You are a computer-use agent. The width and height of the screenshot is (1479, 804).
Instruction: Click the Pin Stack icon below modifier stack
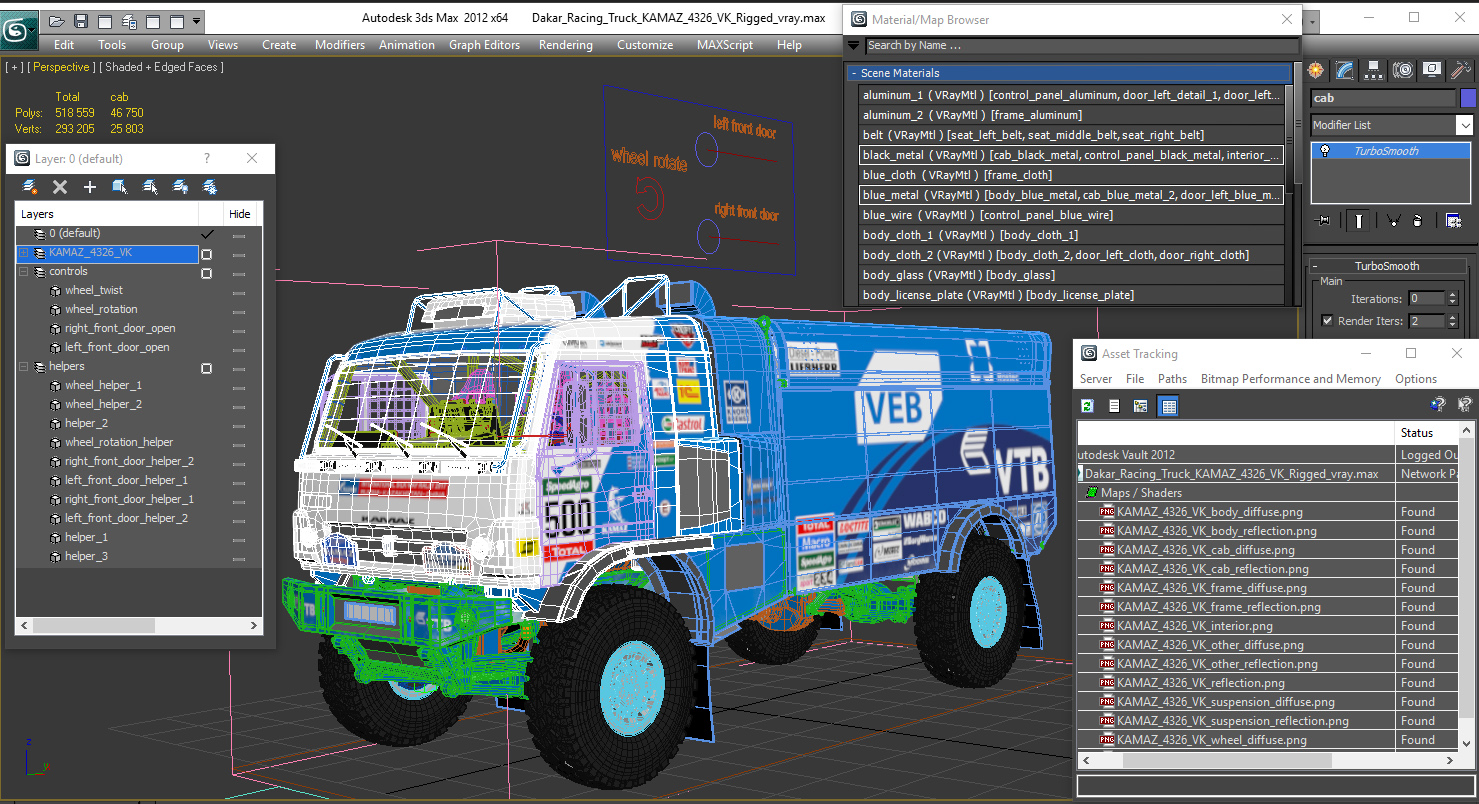1324,221
